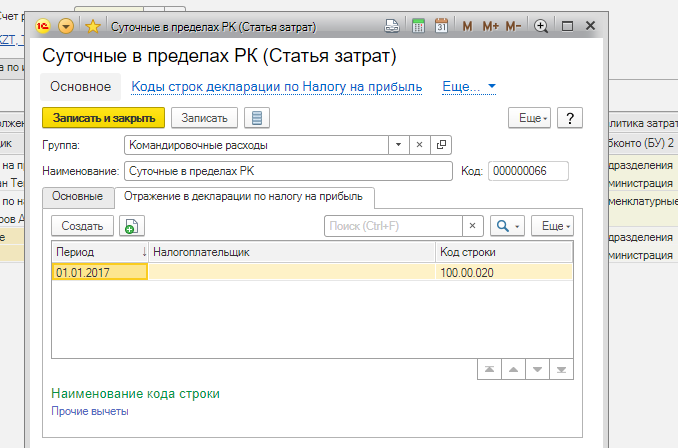The width and height of the screenshot is (678, 448).
Task: Open help with the question mark button
Action: (x=570, y=118)
